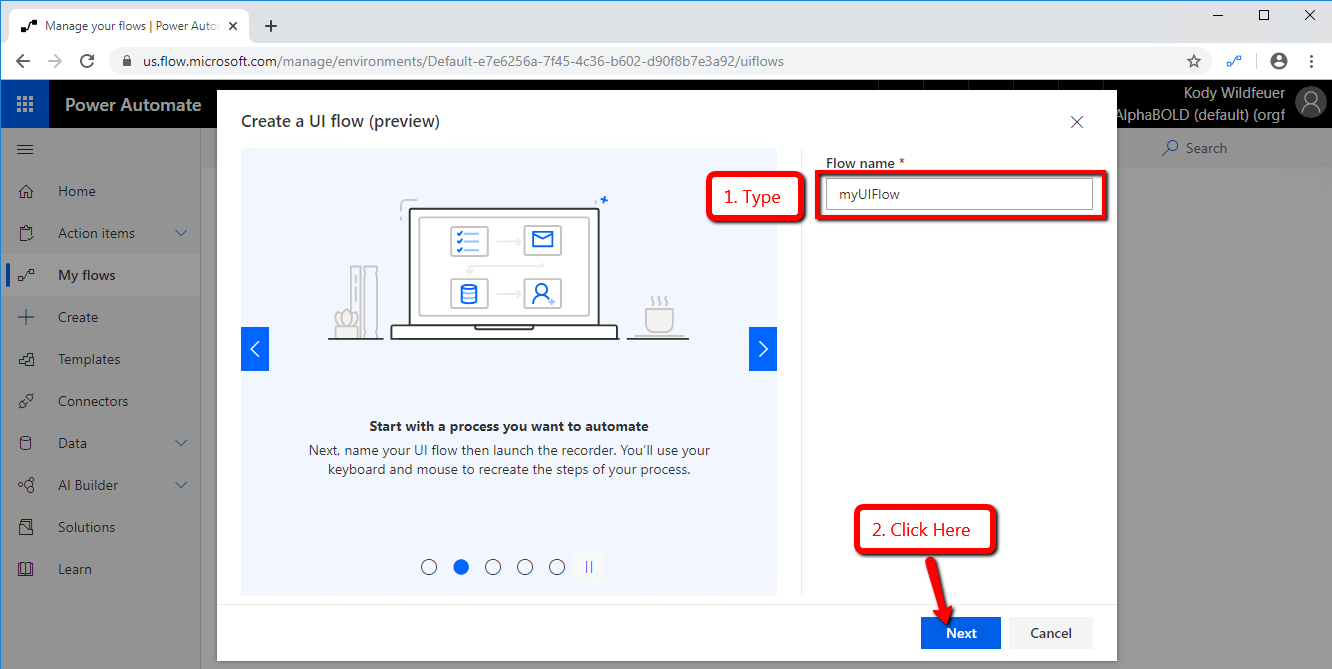The height and width of the screenshot is (669, 1332).
Task: Pause the carousel slideshow
Action: tap(589, 567)
